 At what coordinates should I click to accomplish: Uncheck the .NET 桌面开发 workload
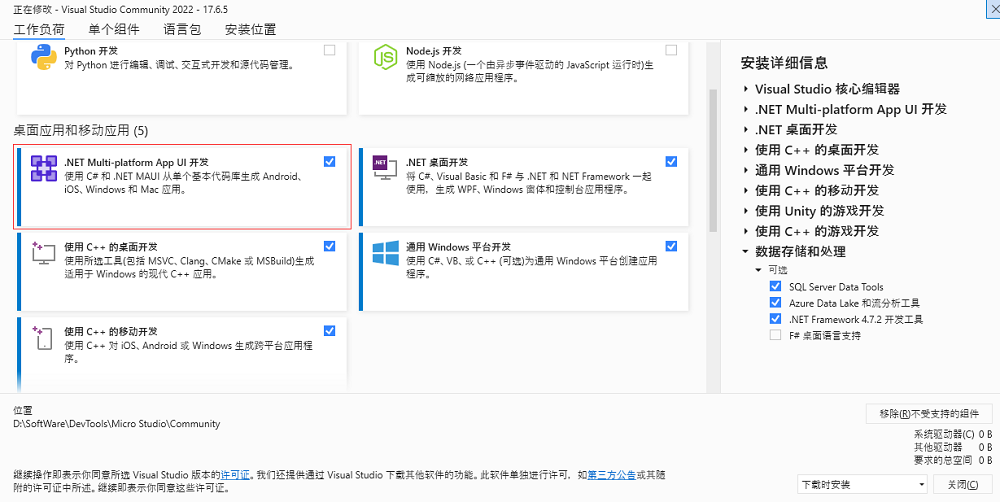[x=671, y=161]
